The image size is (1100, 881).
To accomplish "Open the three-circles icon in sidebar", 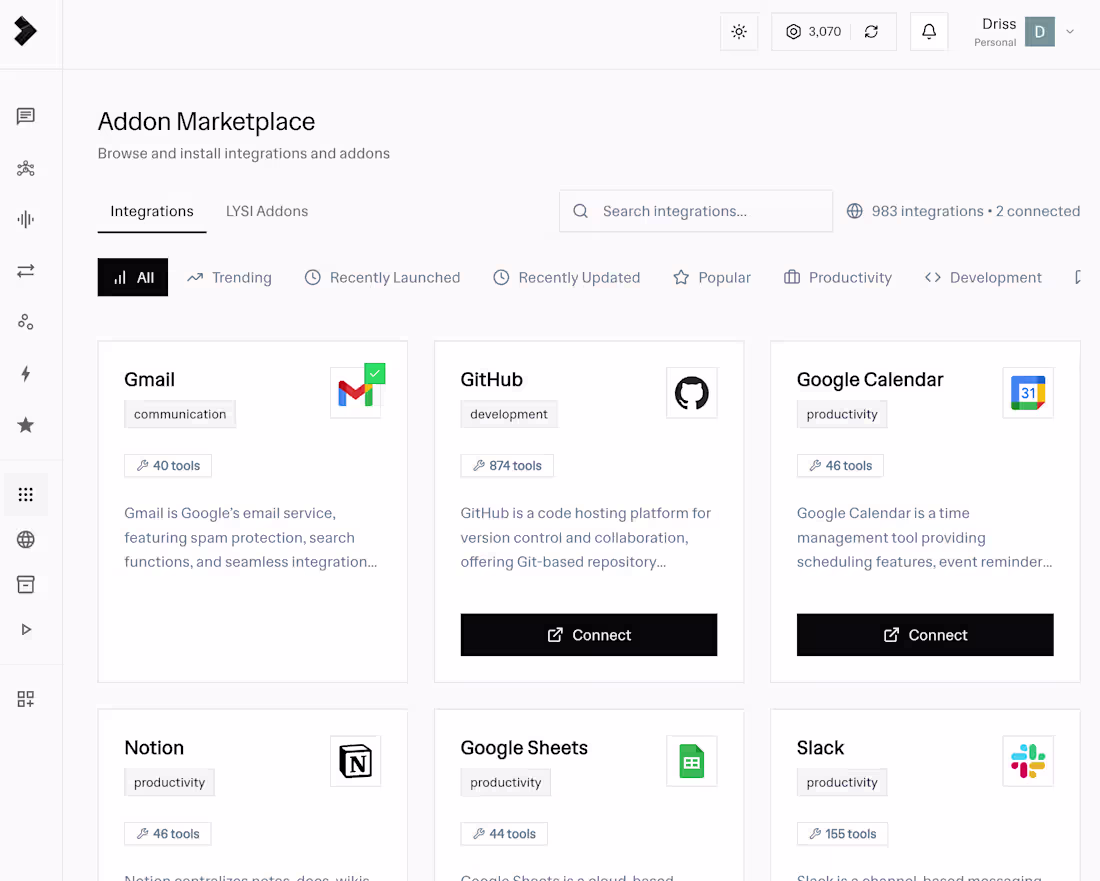I will [26, 322].
